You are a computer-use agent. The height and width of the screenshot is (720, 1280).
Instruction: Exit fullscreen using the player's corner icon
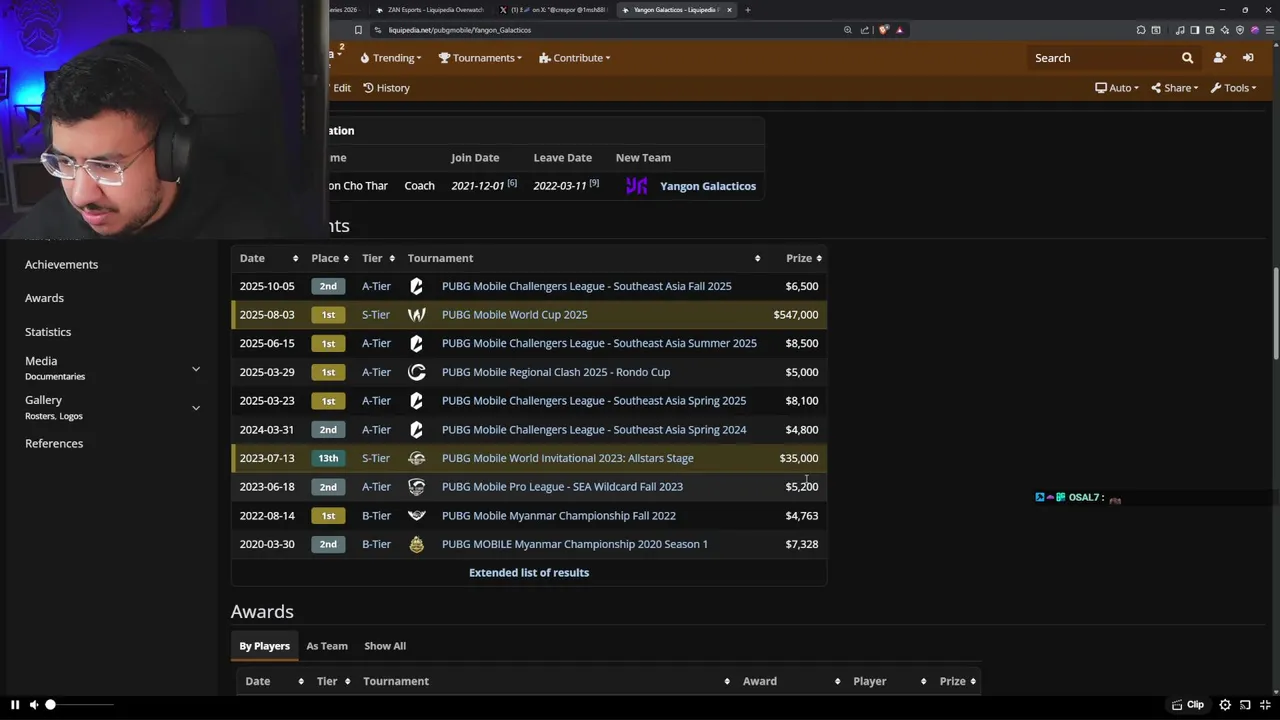(x=1265, y=705)
